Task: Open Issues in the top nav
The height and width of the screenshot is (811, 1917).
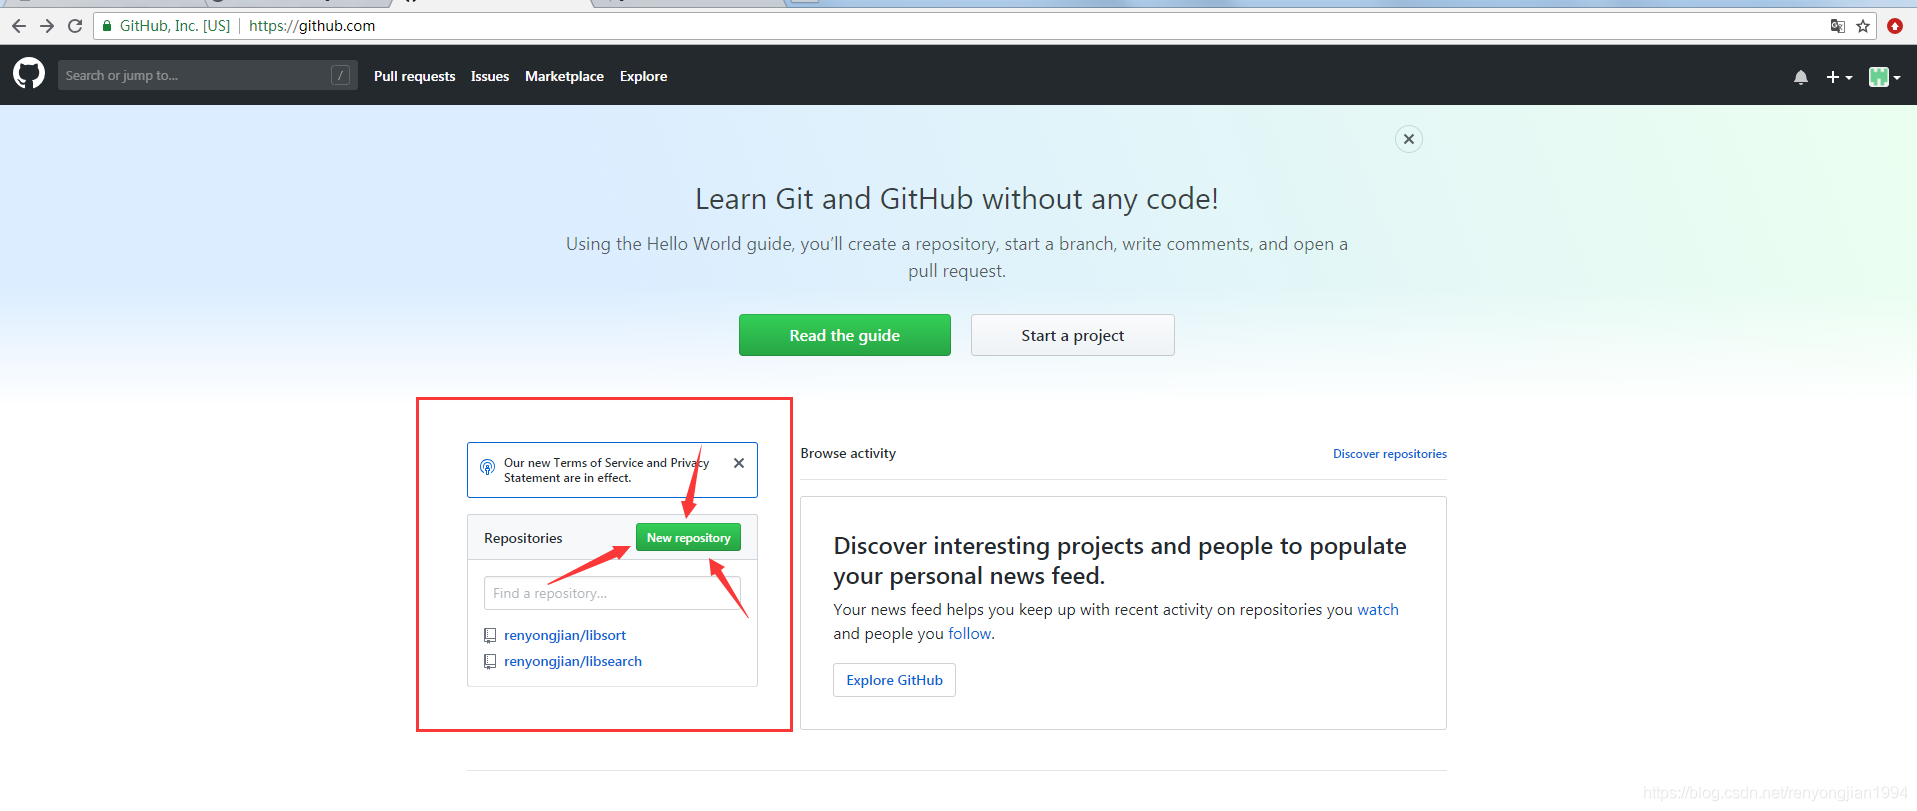Action: [x=490, y=76]
